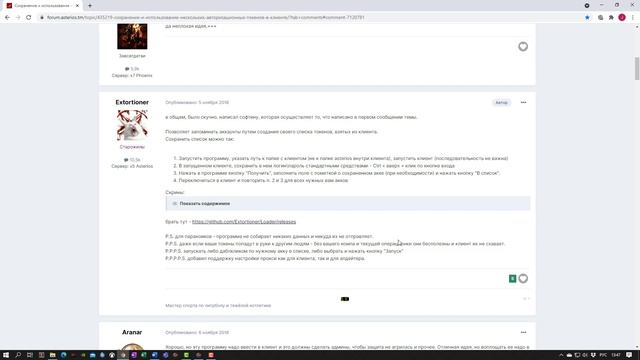This screenshot has width=640, height=360.
Task: Open Microsoft Edge from taskbar
Action: pos(64,355)
